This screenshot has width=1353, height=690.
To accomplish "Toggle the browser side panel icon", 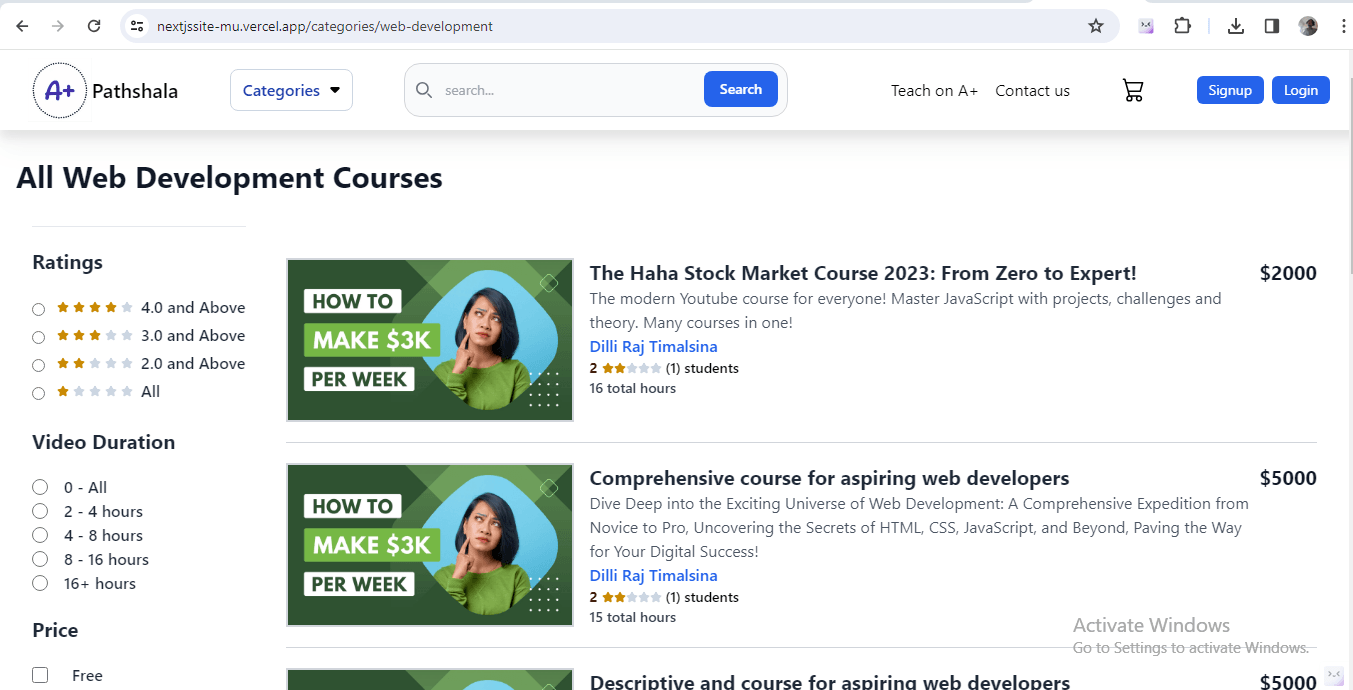I will [1272, 26].
